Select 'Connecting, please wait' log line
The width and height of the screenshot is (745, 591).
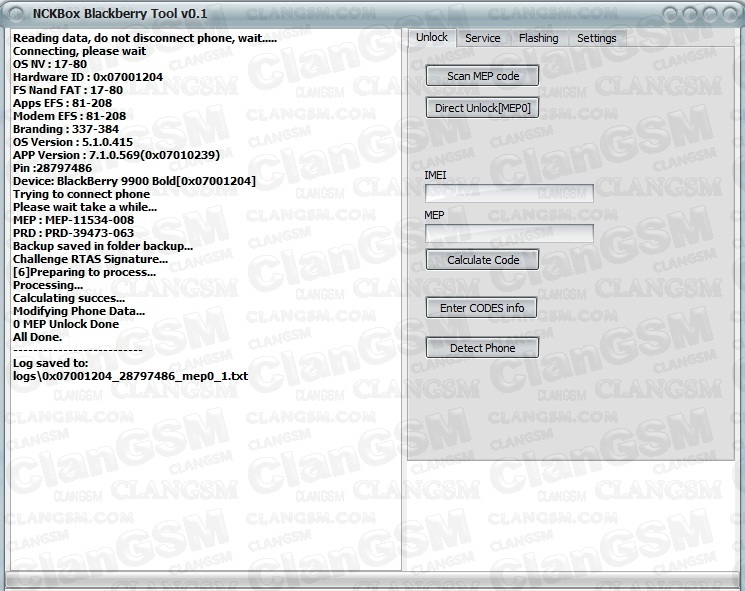click(x=79, y=51)
